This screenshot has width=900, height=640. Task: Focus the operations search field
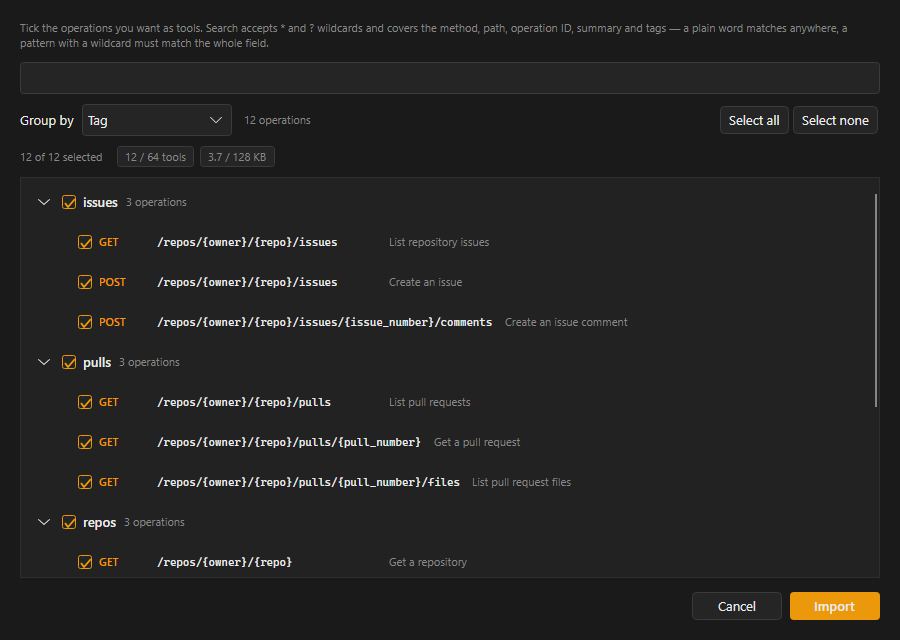449,78
